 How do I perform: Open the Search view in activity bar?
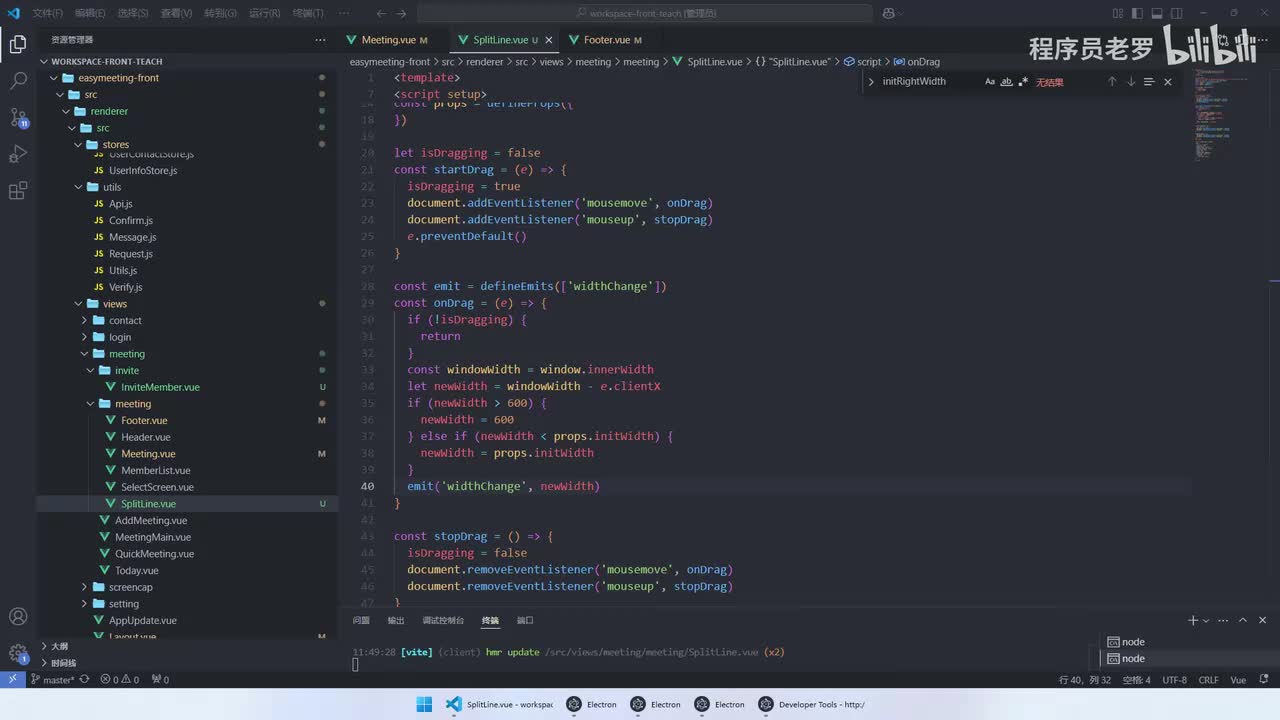coord(18,81)
